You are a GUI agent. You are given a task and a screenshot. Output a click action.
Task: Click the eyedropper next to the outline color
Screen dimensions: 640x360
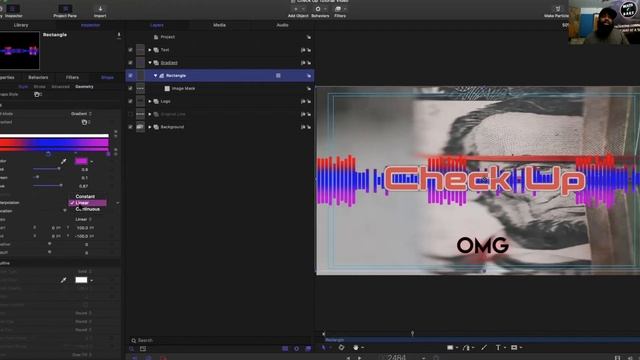[x=63, y=280]
